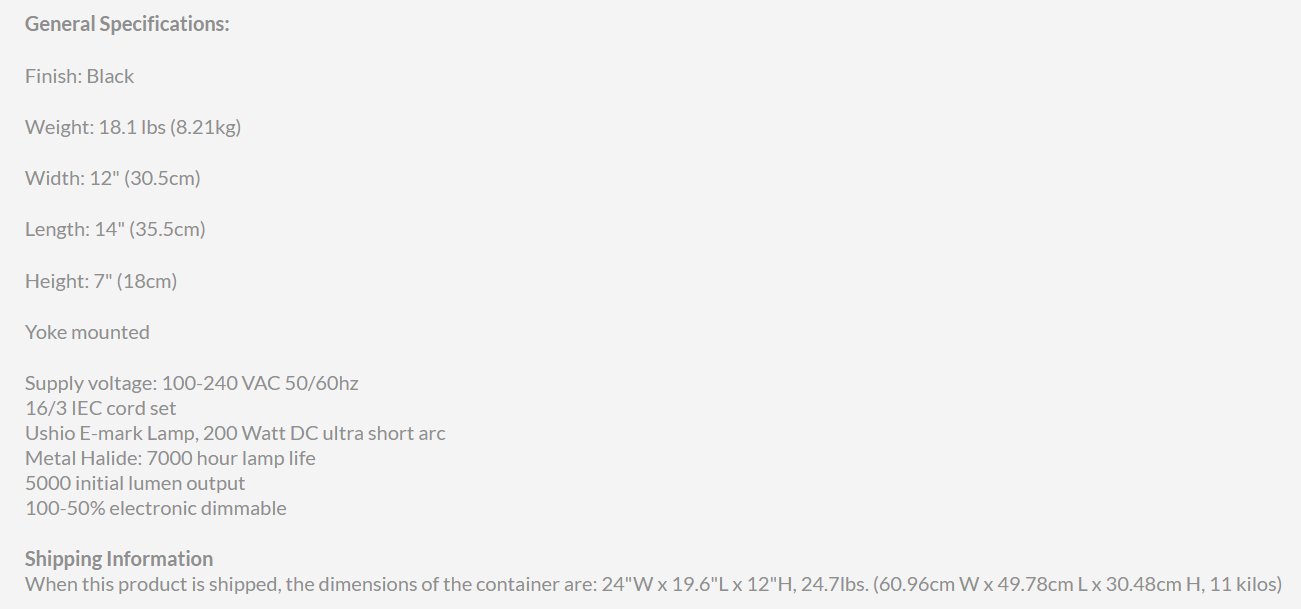Click the Length 14" (35.5cm) line

(115, 229)
